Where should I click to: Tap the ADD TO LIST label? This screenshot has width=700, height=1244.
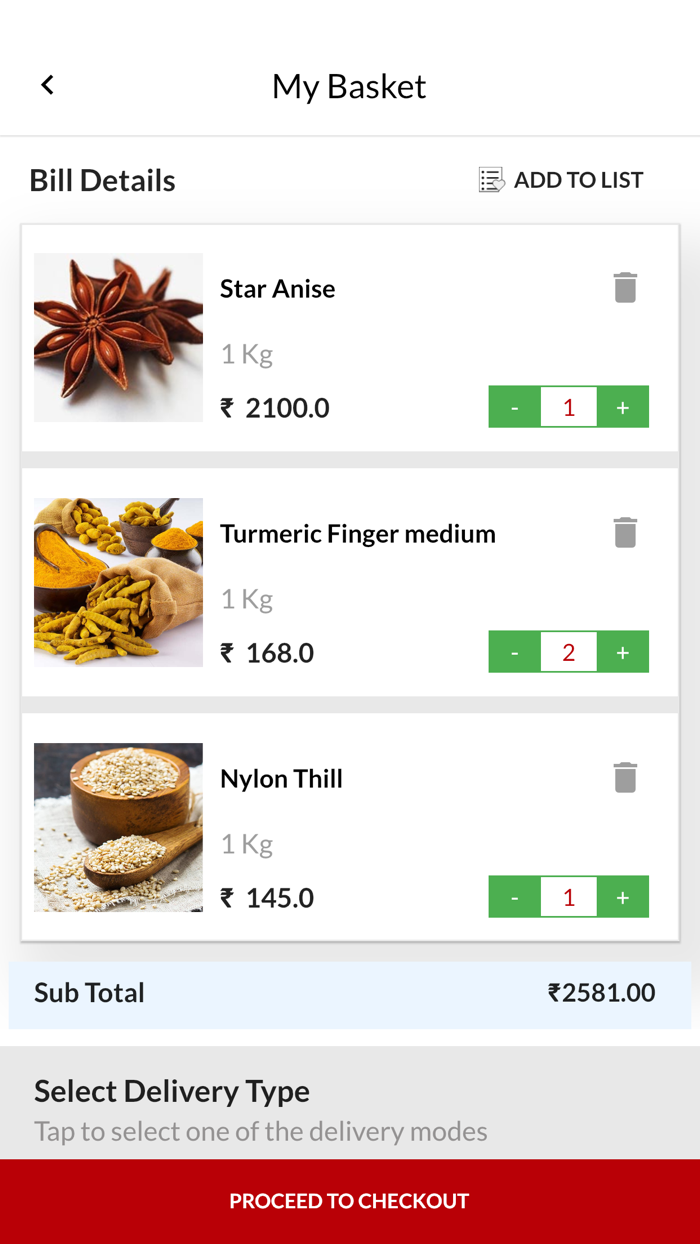pos(578,180)
